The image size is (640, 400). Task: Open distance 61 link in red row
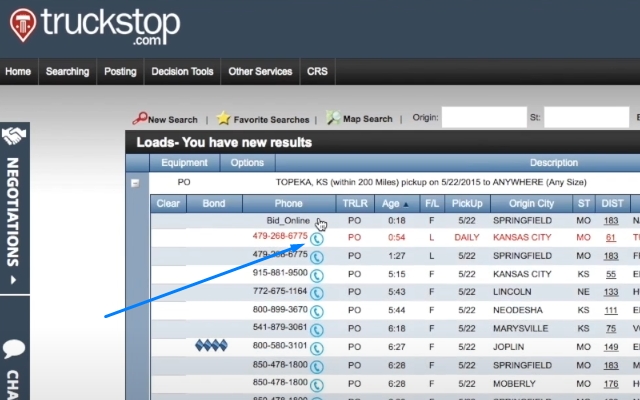tap(611, 238)
